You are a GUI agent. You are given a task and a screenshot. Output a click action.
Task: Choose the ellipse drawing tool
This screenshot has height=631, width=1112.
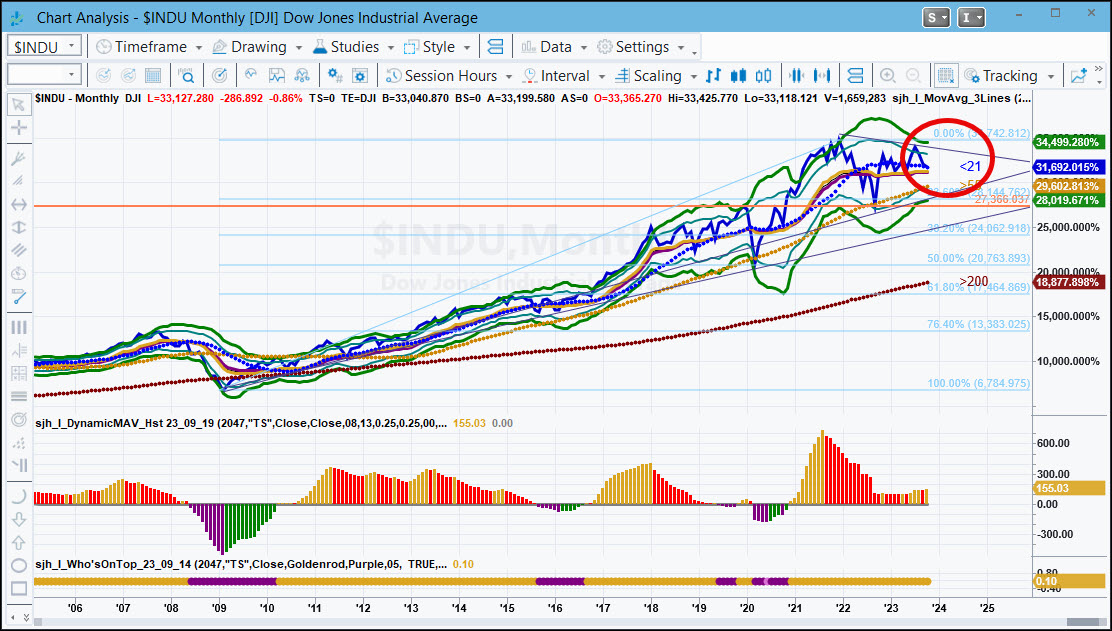coord(18,565)
